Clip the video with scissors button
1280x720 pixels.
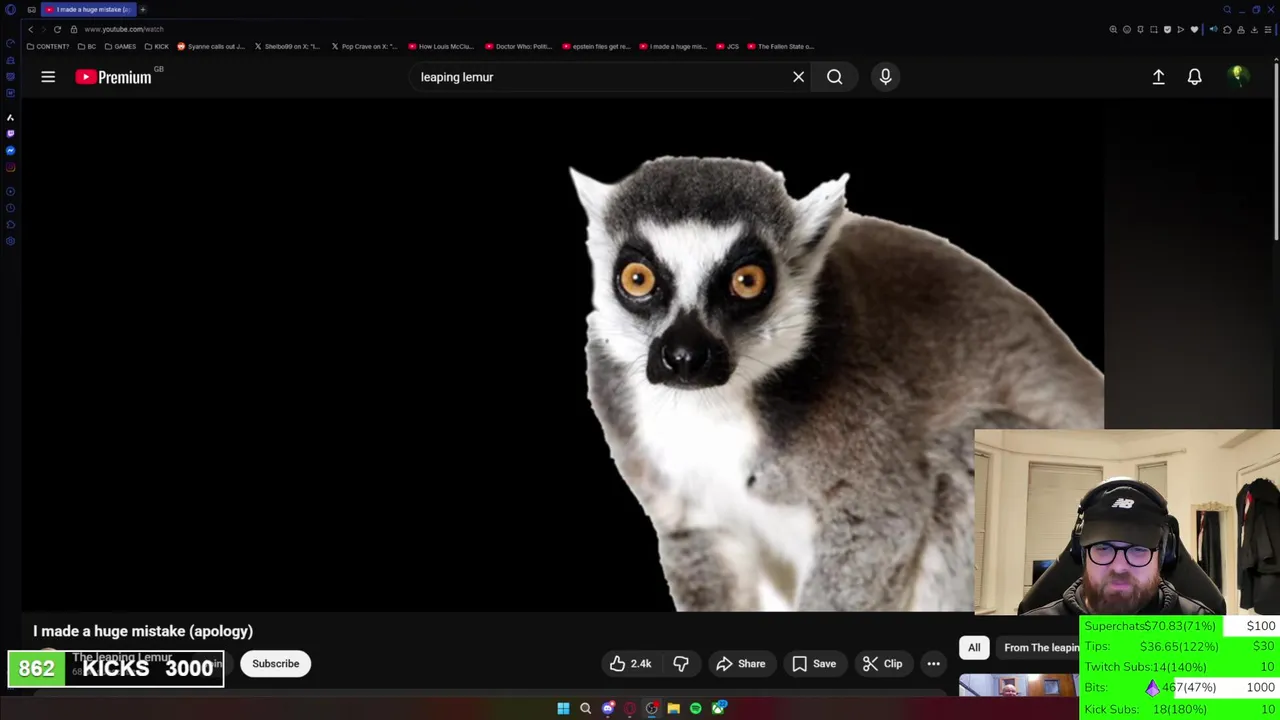coord(883,664)
